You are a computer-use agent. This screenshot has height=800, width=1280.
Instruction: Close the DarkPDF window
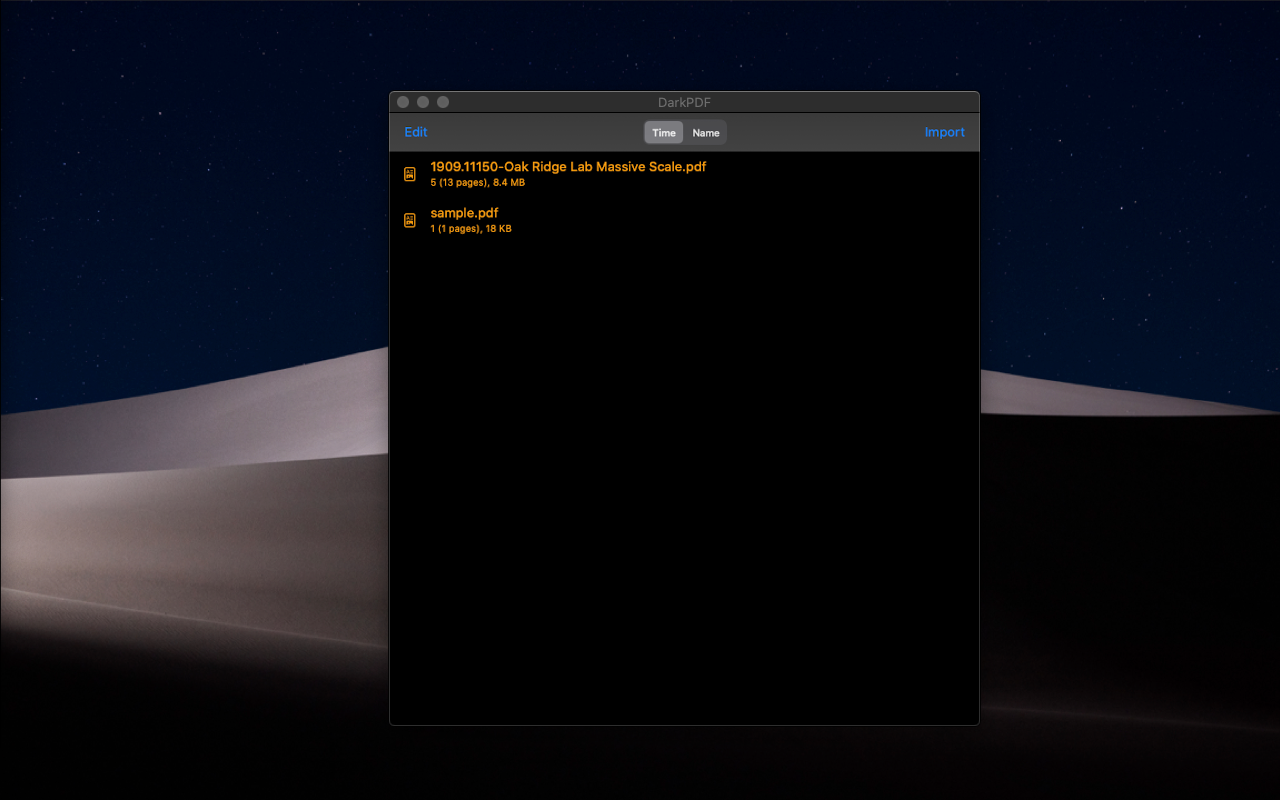tap(403, 102)
